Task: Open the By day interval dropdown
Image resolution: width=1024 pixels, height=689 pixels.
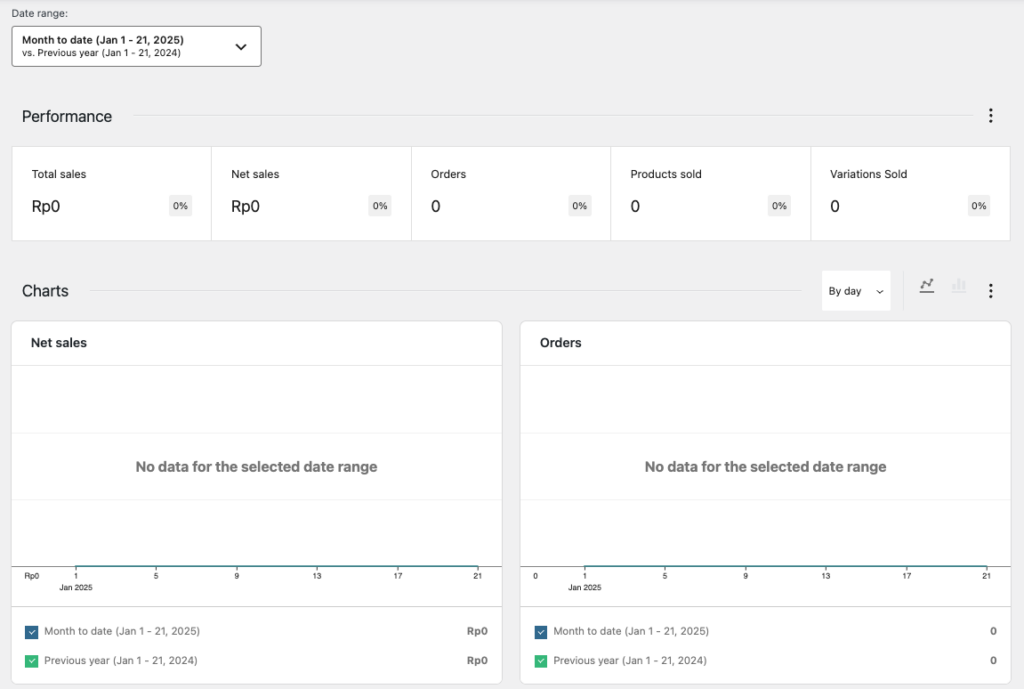Action: point(856,290)
